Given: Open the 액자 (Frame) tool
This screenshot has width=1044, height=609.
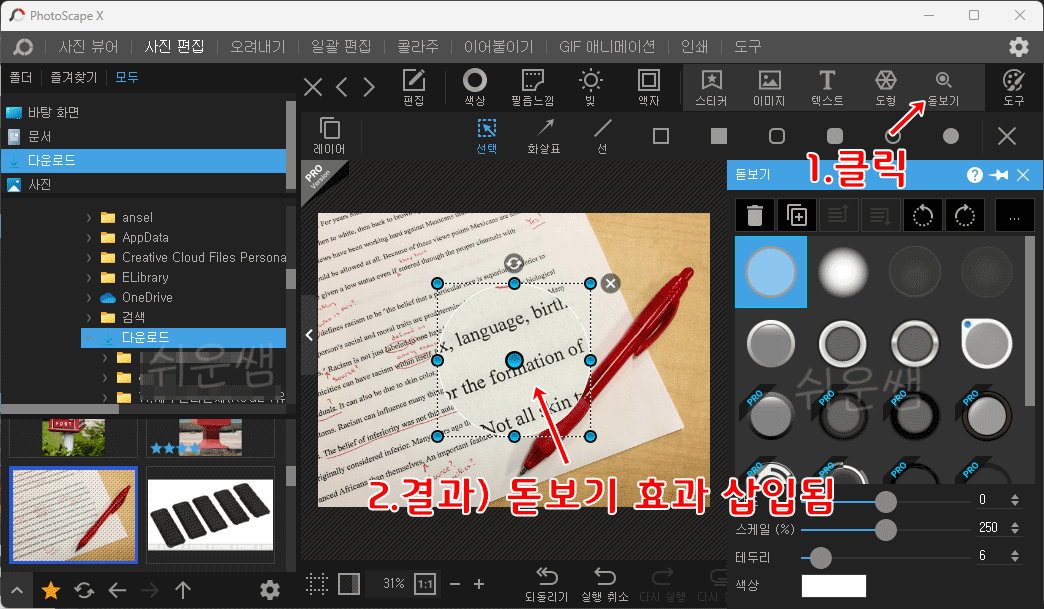Looking at the screenshot, I should 649,87.
